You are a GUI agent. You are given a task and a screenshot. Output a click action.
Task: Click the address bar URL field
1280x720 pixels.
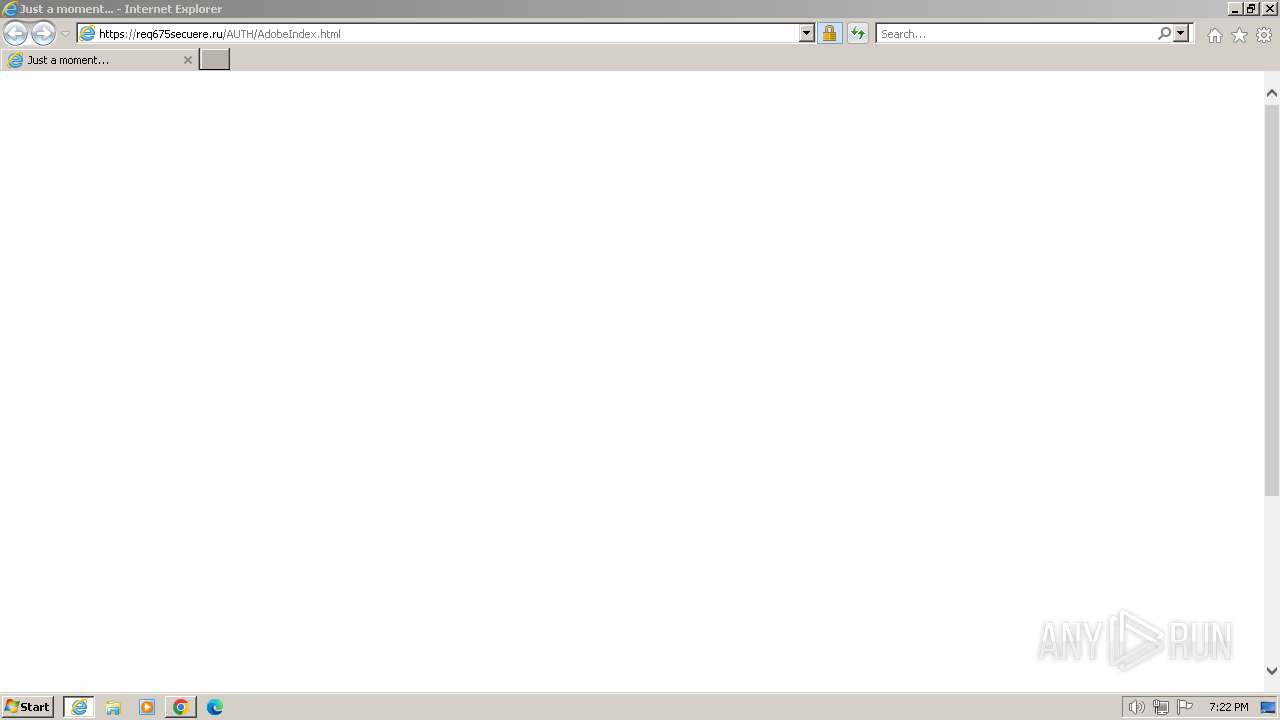[438, 33]
